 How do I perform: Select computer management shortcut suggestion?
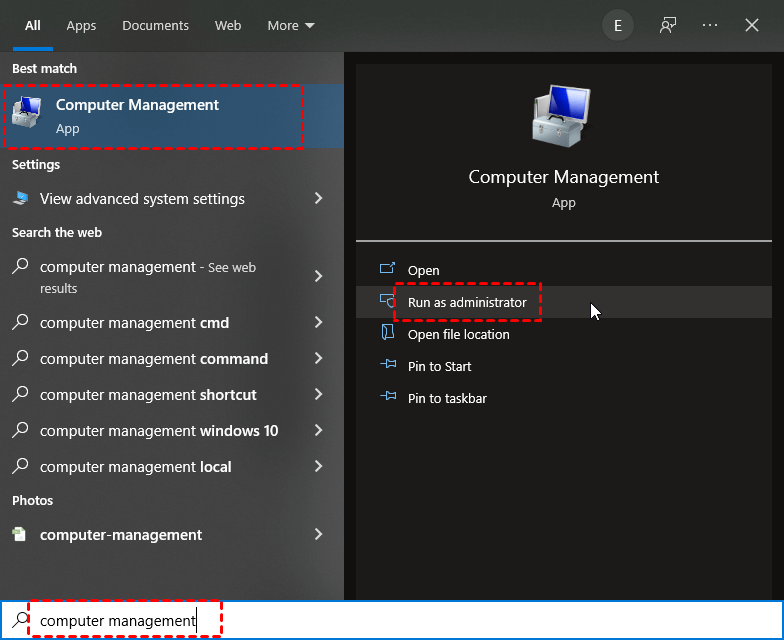(x=172, y=394)
